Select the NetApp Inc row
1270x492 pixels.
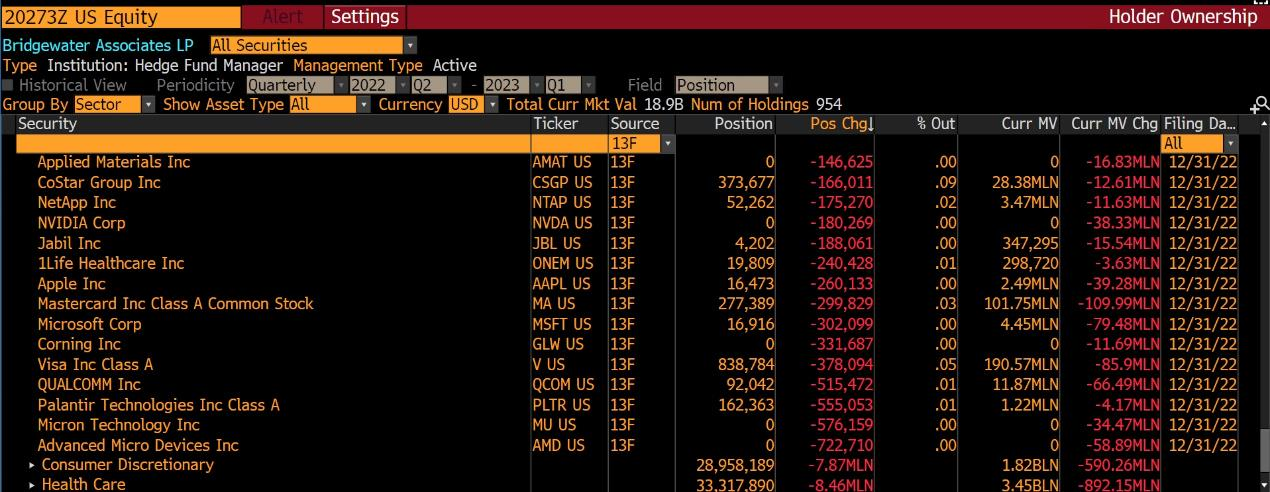(628, 203)
